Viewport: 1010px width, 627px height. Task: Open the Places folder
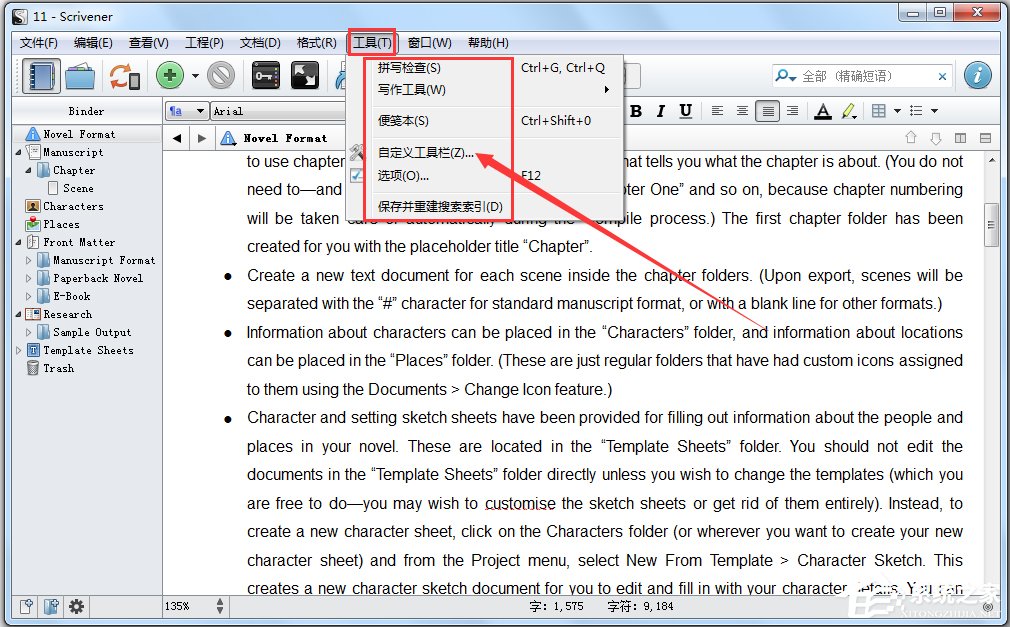tap(61, 224)
